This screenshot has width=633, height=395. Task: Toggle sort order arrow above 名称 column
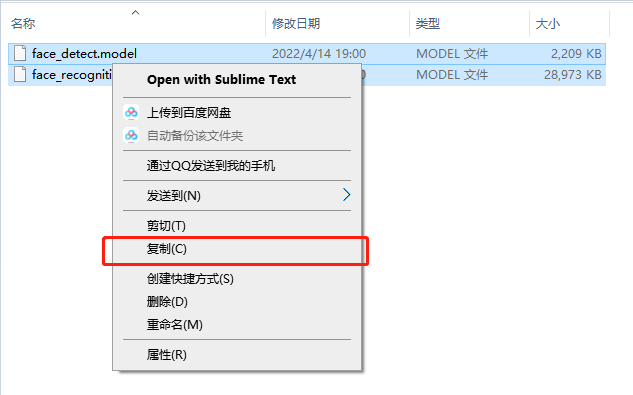(x=136, y=13)
